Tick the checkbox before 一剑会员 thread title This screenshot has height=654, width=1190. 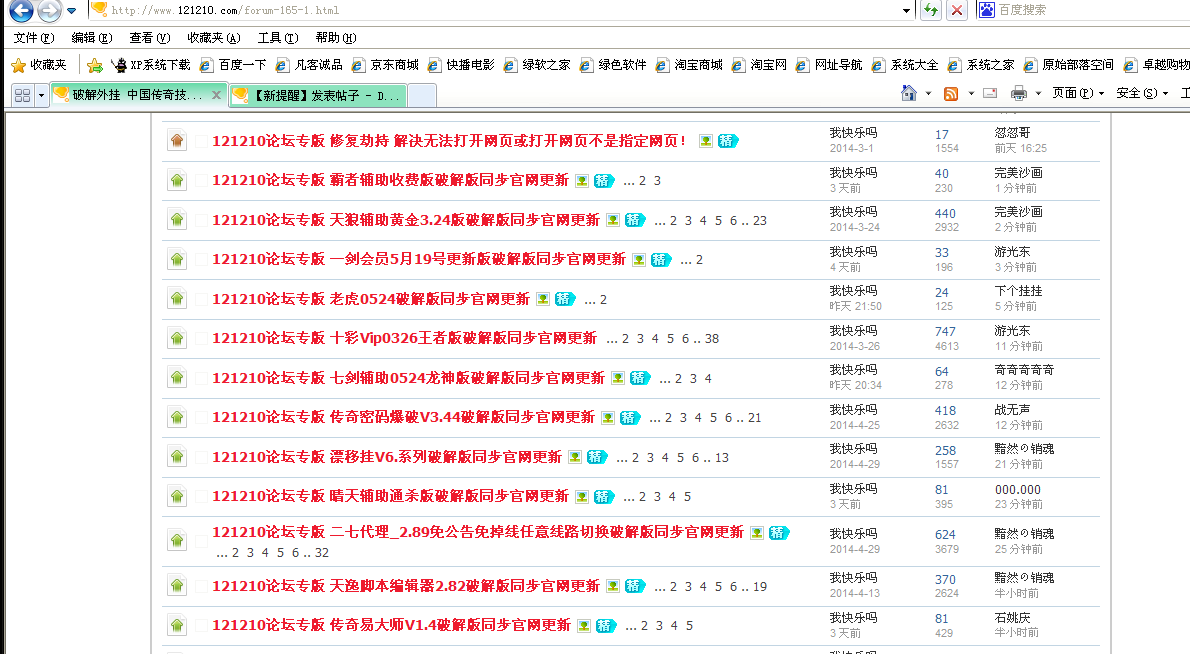click(201, 259)
